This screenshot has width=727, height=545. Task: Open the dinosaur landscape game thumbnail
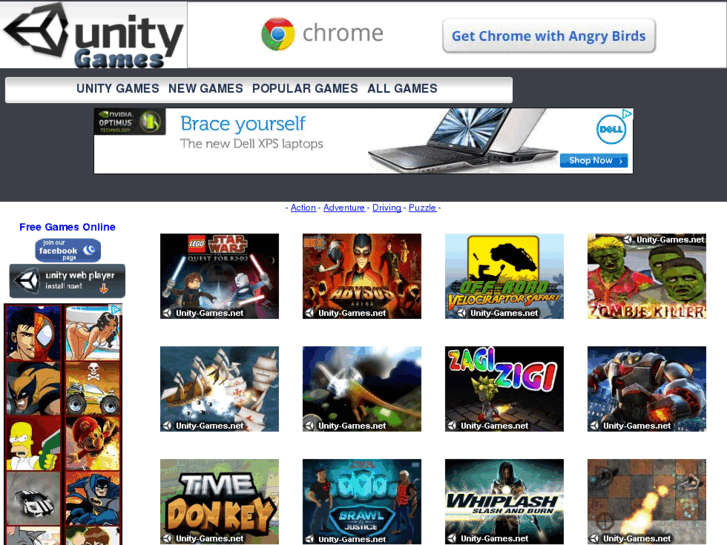[x=362, y=389]
